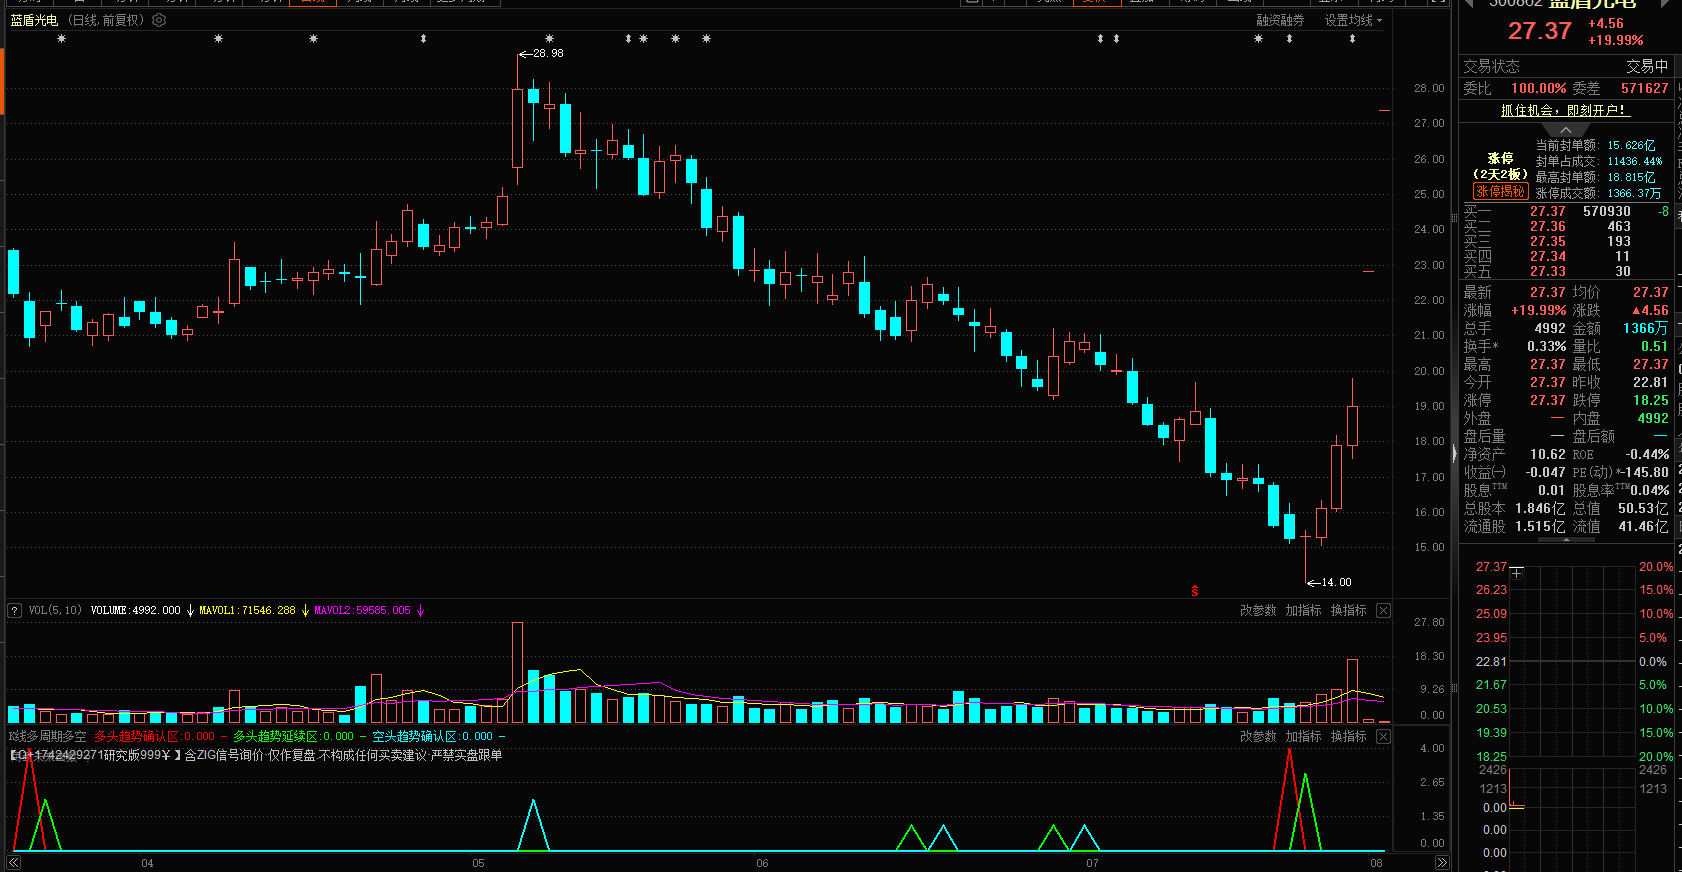The width and height of the screenshot is (1682, 872).
Task: Open chart settings gear next to 前复权
Action: point(159,20)
